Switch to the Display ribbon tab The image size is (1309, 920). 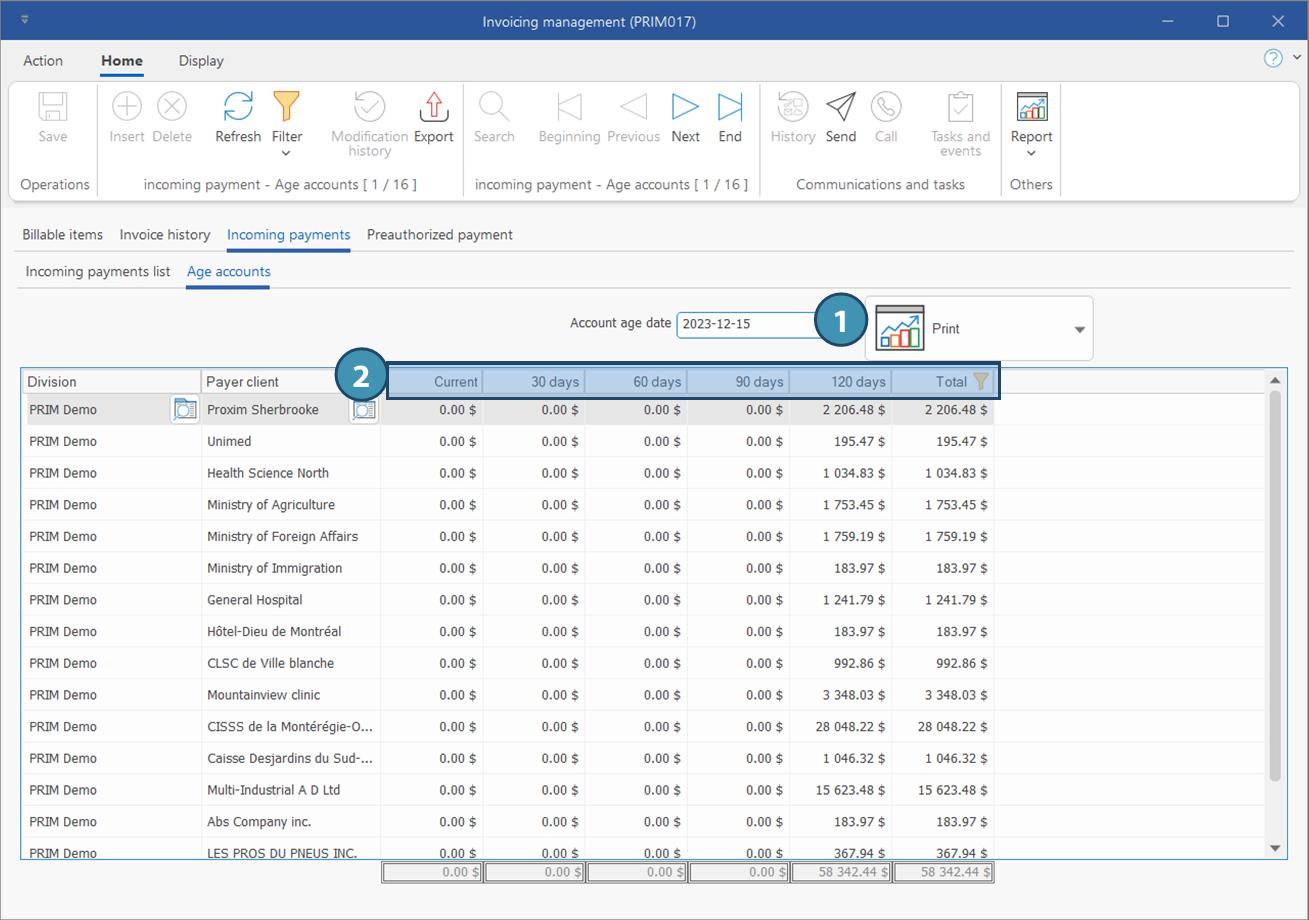pyautogui.click(x=201, y=61)
